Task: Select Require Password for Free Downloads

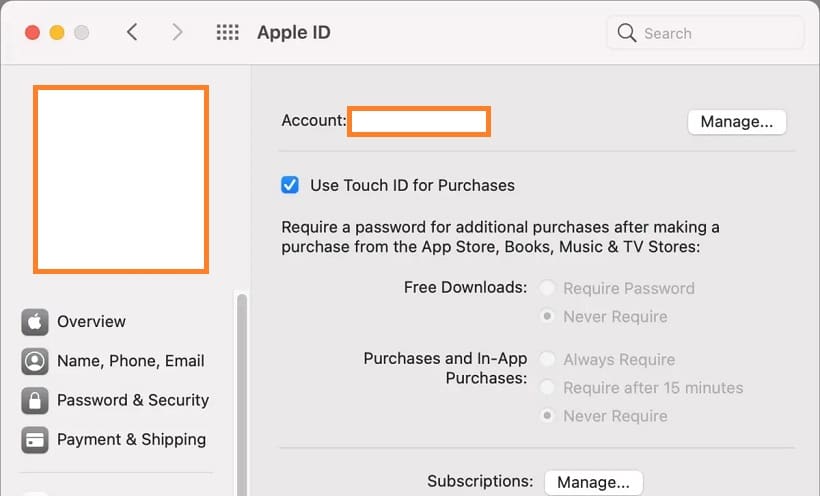Action: click(x=547, y=288)
